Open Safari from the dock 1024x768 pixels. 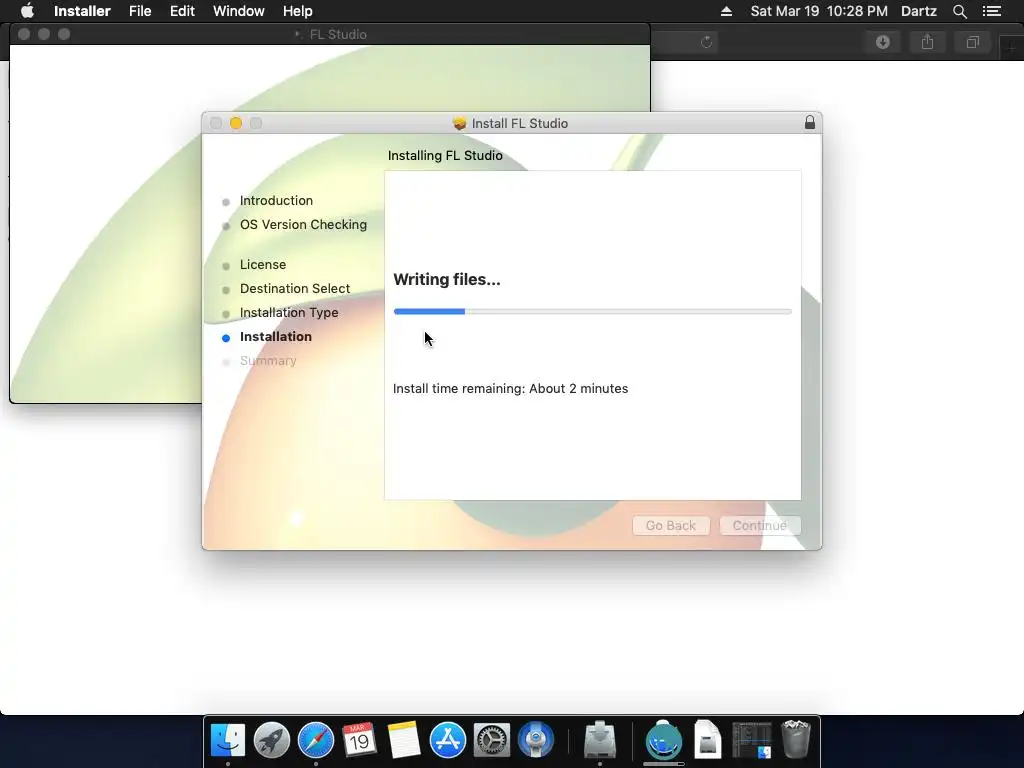pos(315,740)
